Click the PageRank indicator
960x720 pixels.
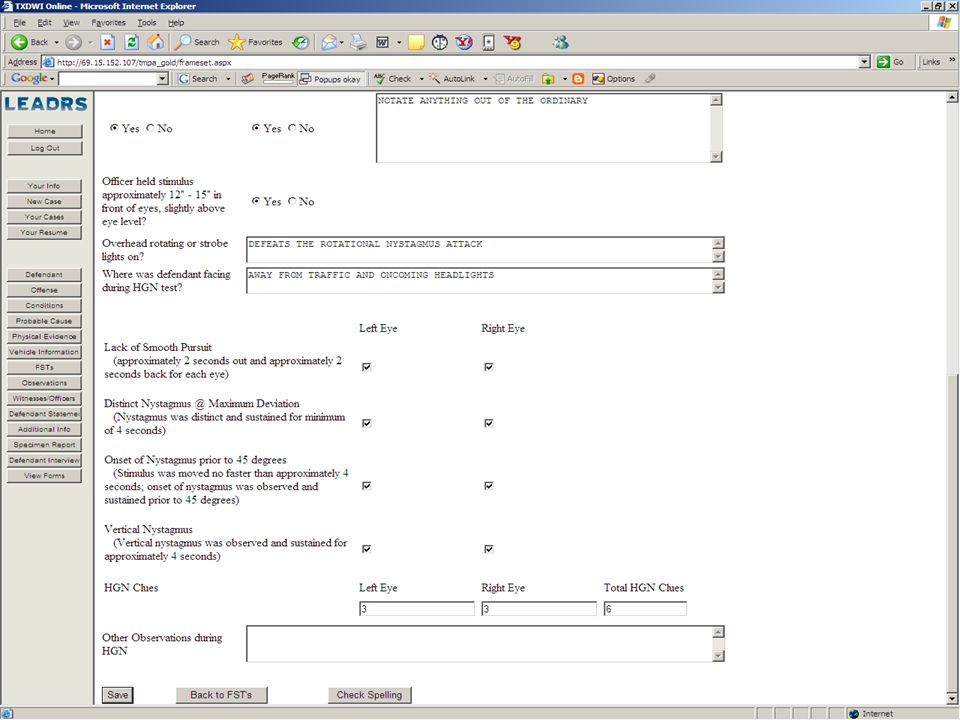pos(278,78)
